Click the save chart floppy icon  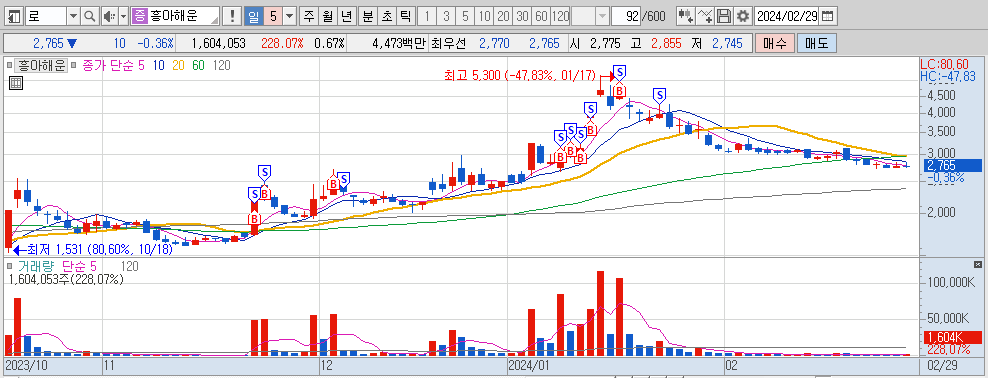725,16
